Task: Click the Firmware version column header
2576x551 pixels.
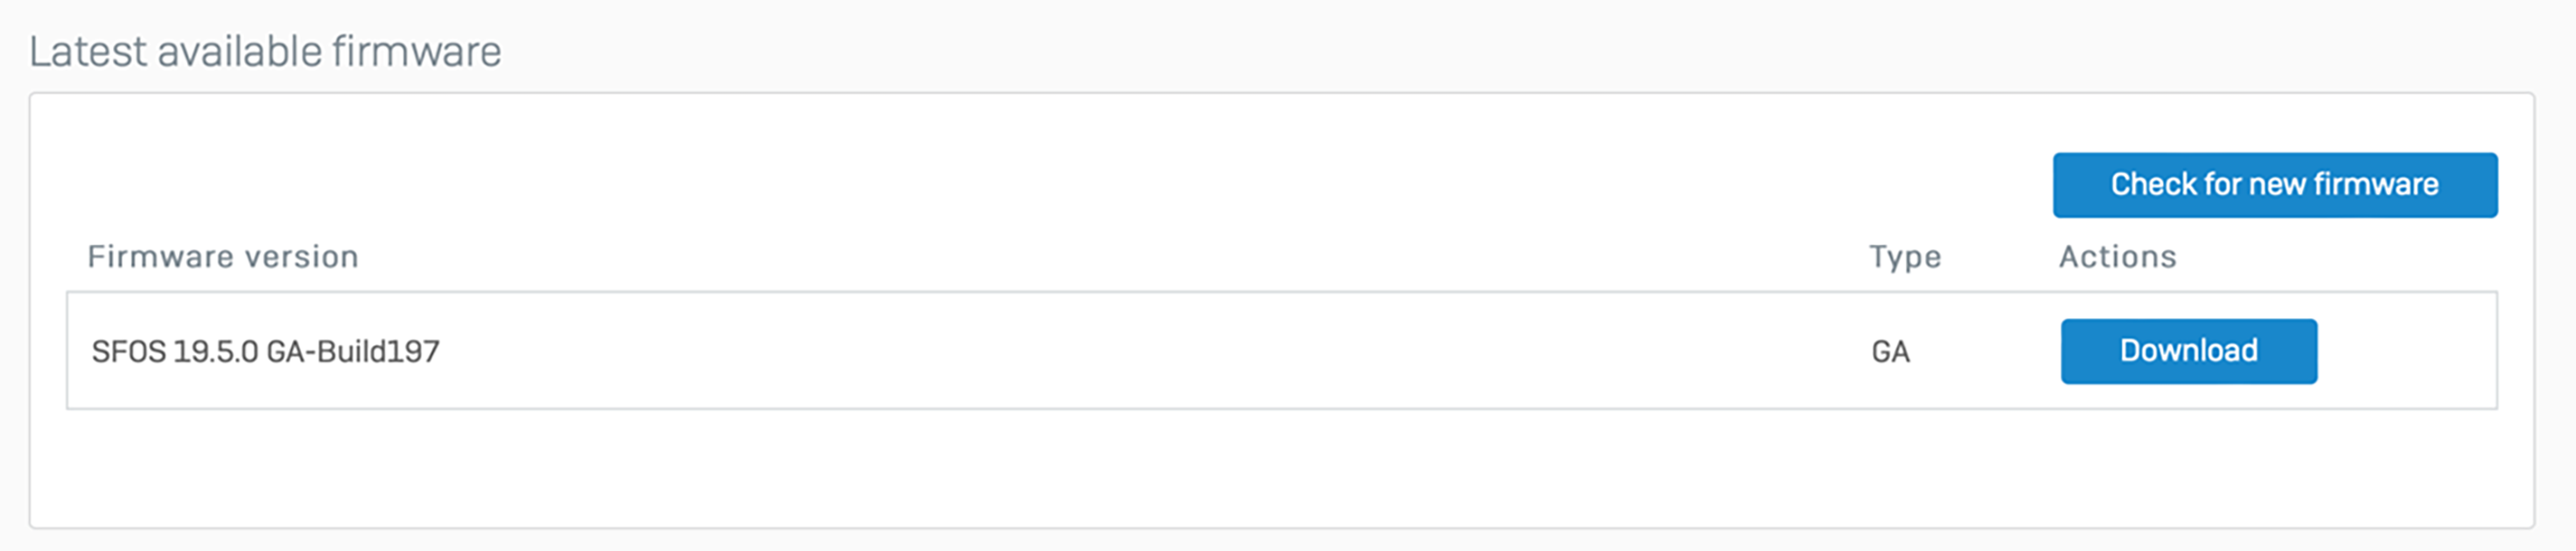Action: tap(222, 257)
